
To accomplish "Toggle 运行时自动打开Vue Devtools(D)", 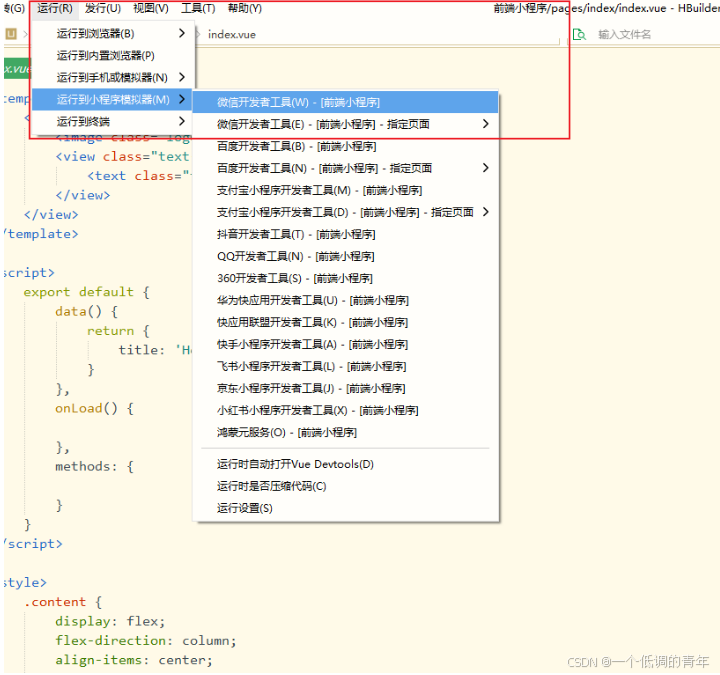I will coord(345,465).
